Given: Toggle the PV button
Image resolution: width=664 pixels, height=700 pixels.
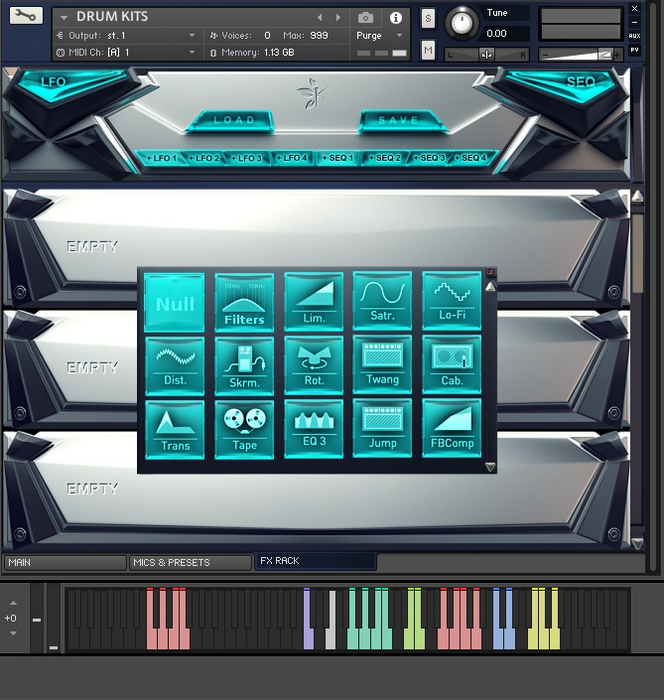Looking at the screenshot, I should point(635,50).
